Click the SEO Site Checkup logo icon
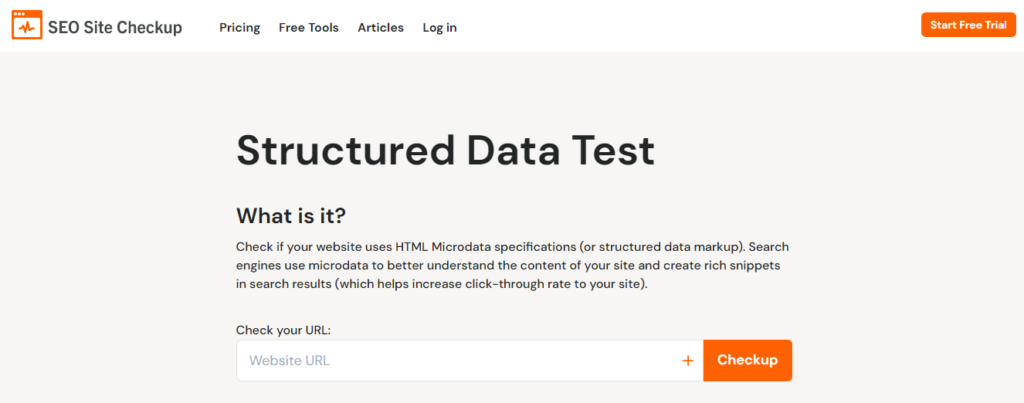1024x403 pixels. 27,26
